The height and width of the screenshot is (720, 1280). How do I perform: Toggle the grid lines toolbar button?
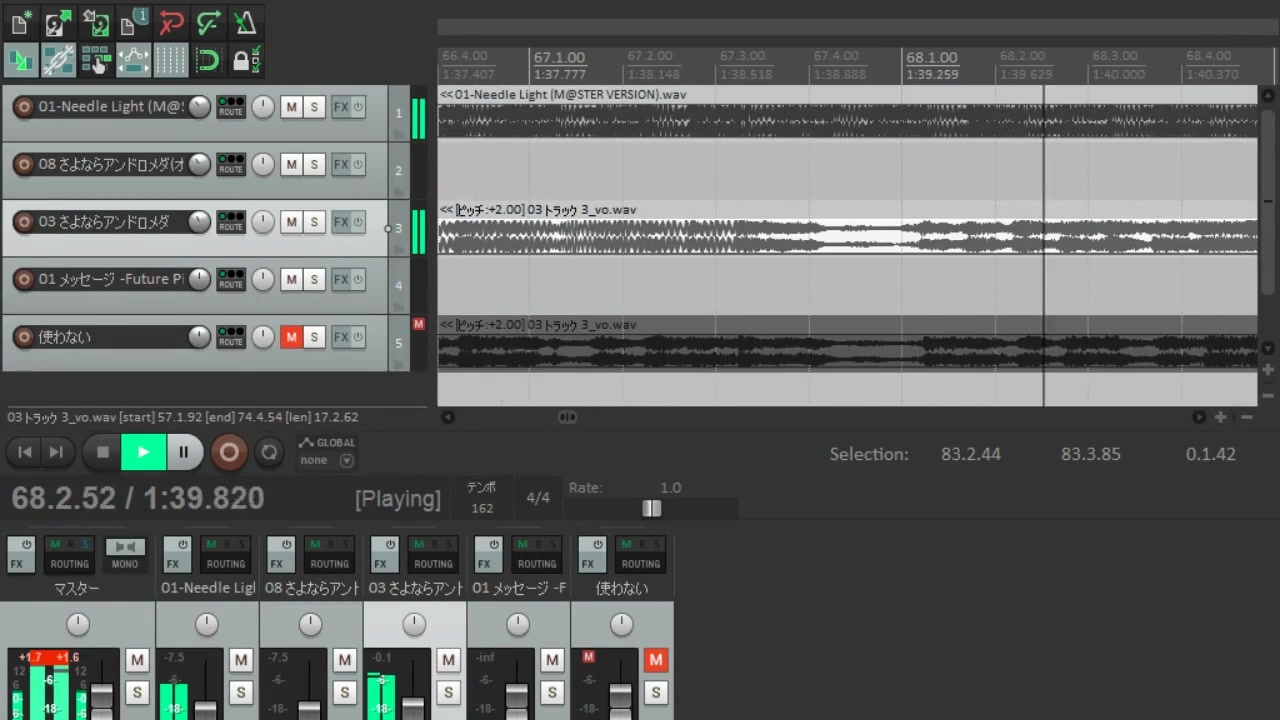(171, 60)
